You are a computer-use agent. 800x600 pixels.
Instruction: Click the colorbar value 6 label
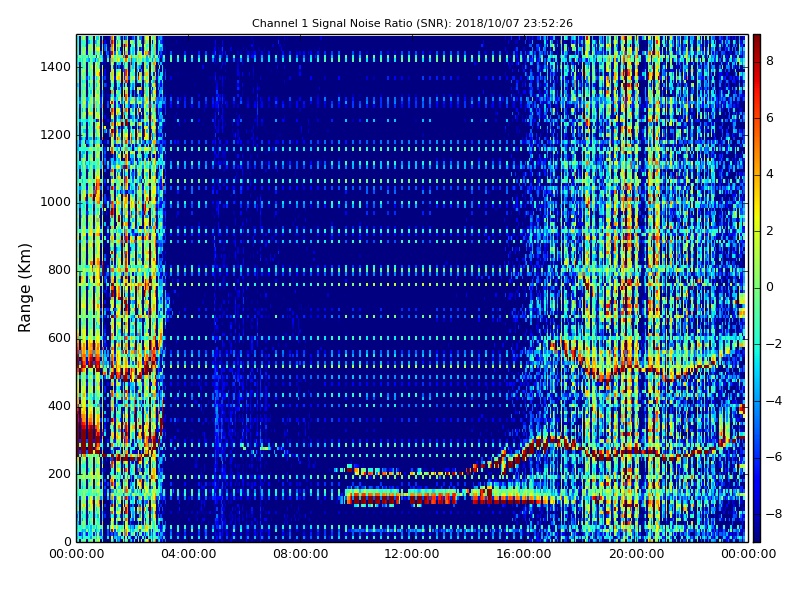[x=770, y=118]
